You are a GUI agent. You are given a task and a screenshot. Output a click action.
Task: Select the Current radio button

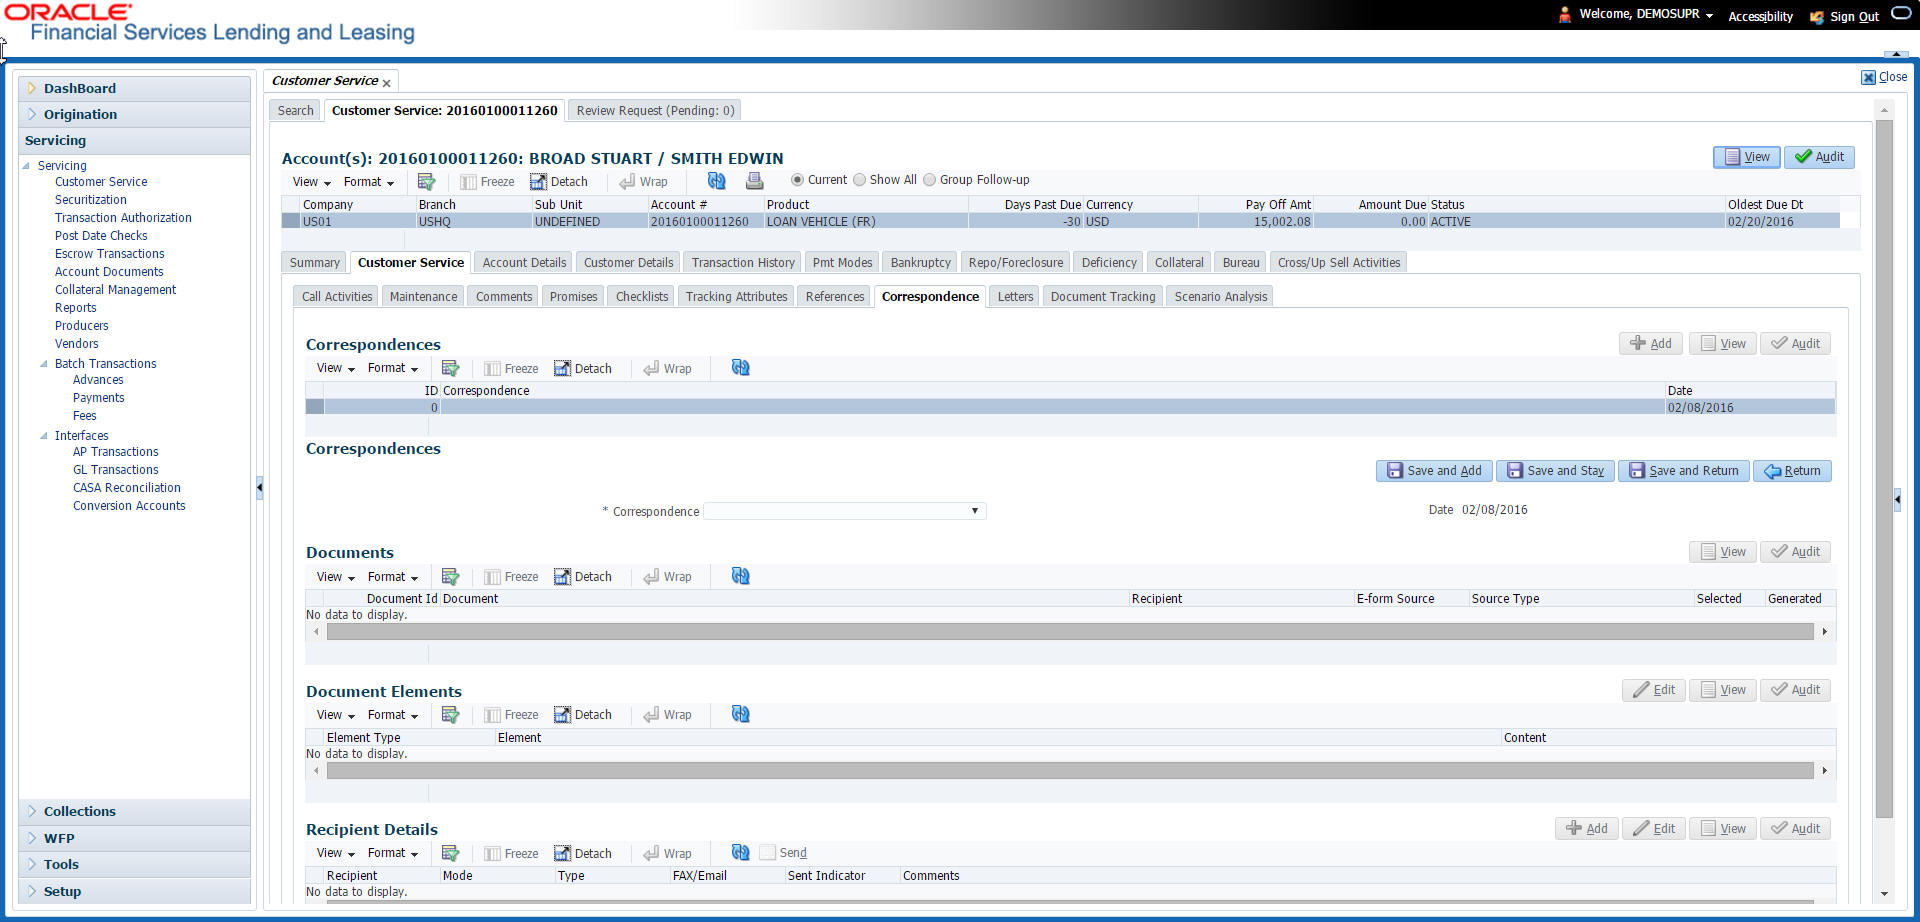coord(797,180)
